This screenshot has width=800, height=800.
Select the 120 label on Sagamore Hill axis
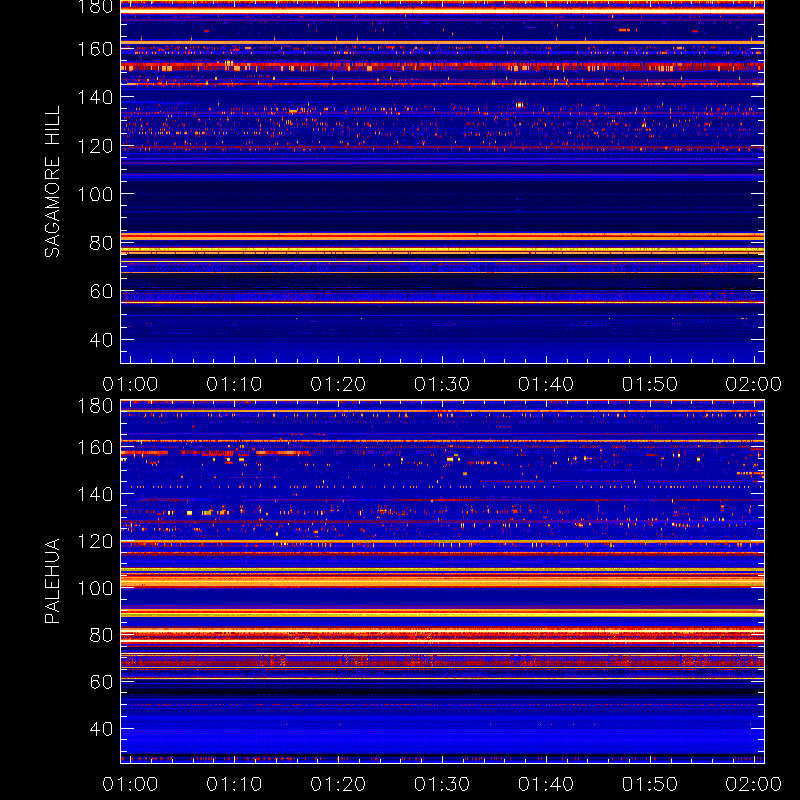click(95, 146)
